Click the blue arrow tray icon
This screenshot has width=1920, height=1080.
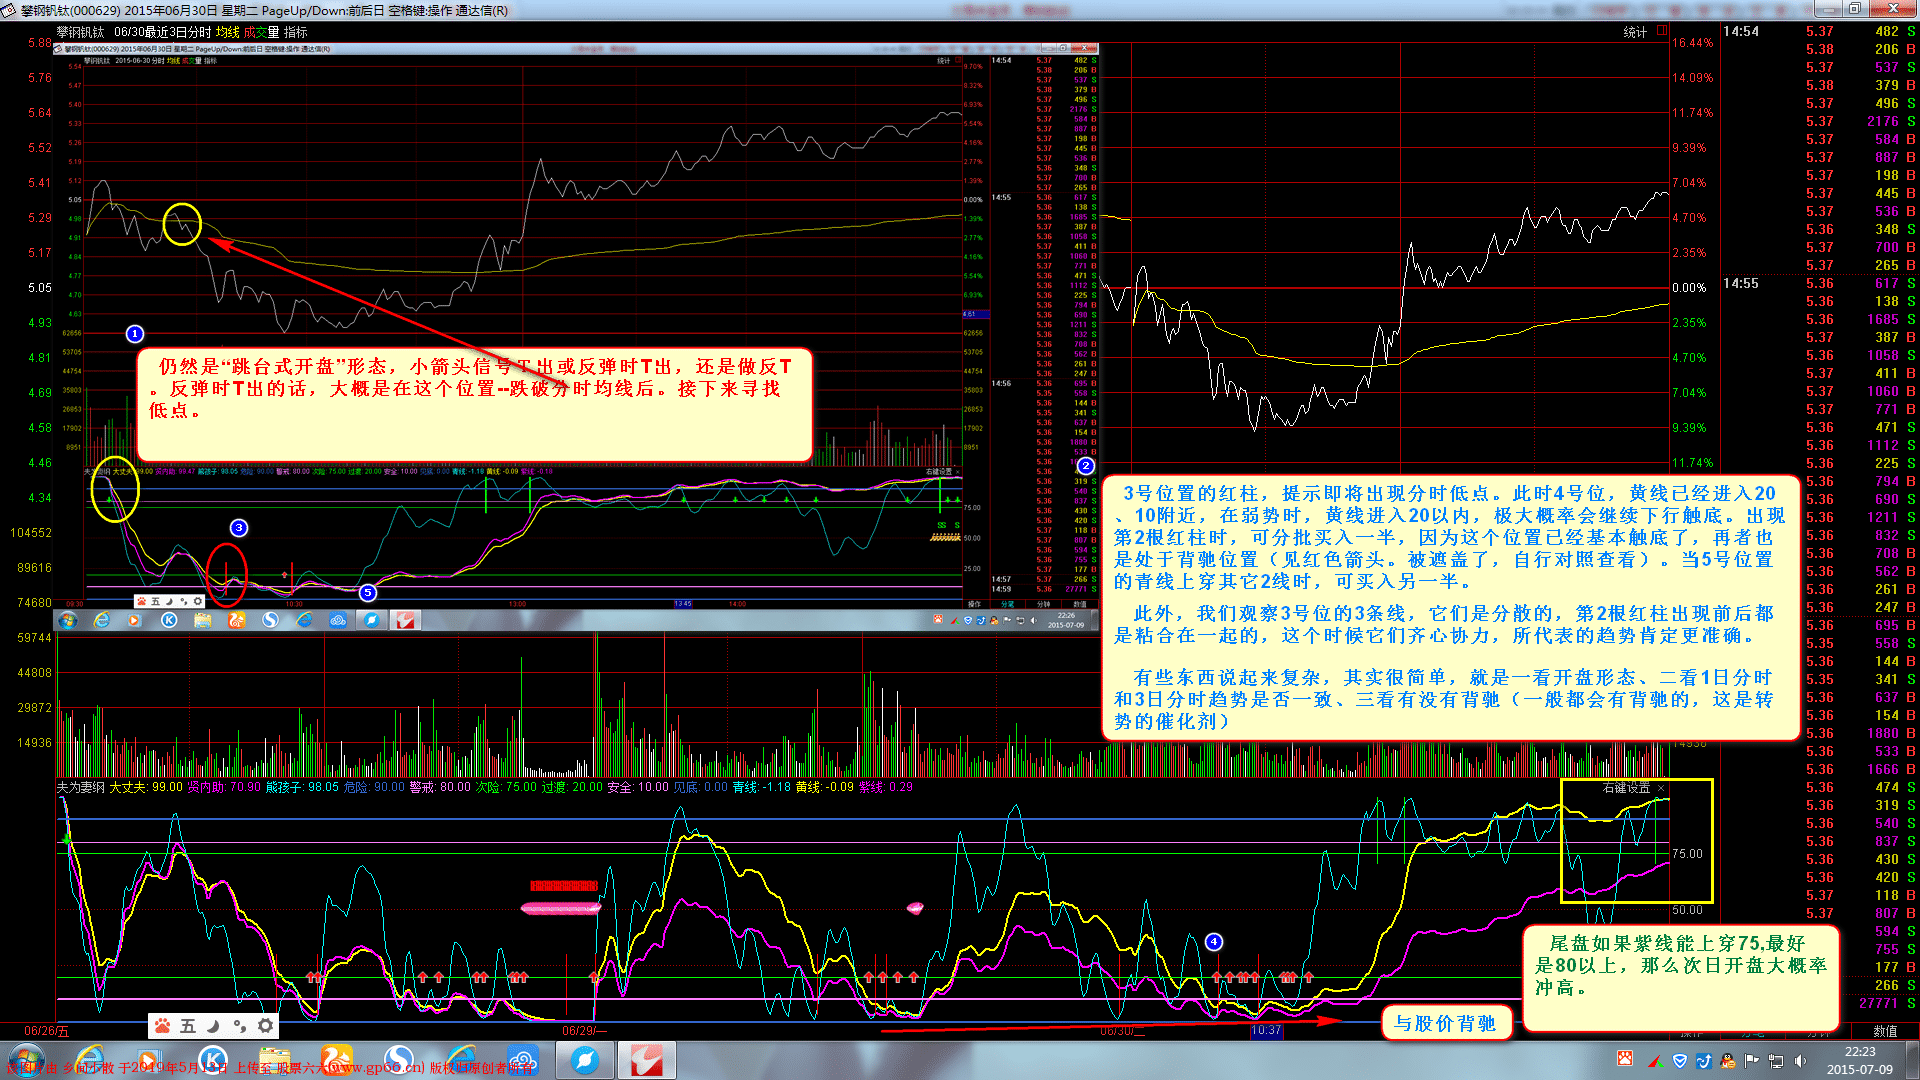pyautogui.click(x=1704, y=1061)
